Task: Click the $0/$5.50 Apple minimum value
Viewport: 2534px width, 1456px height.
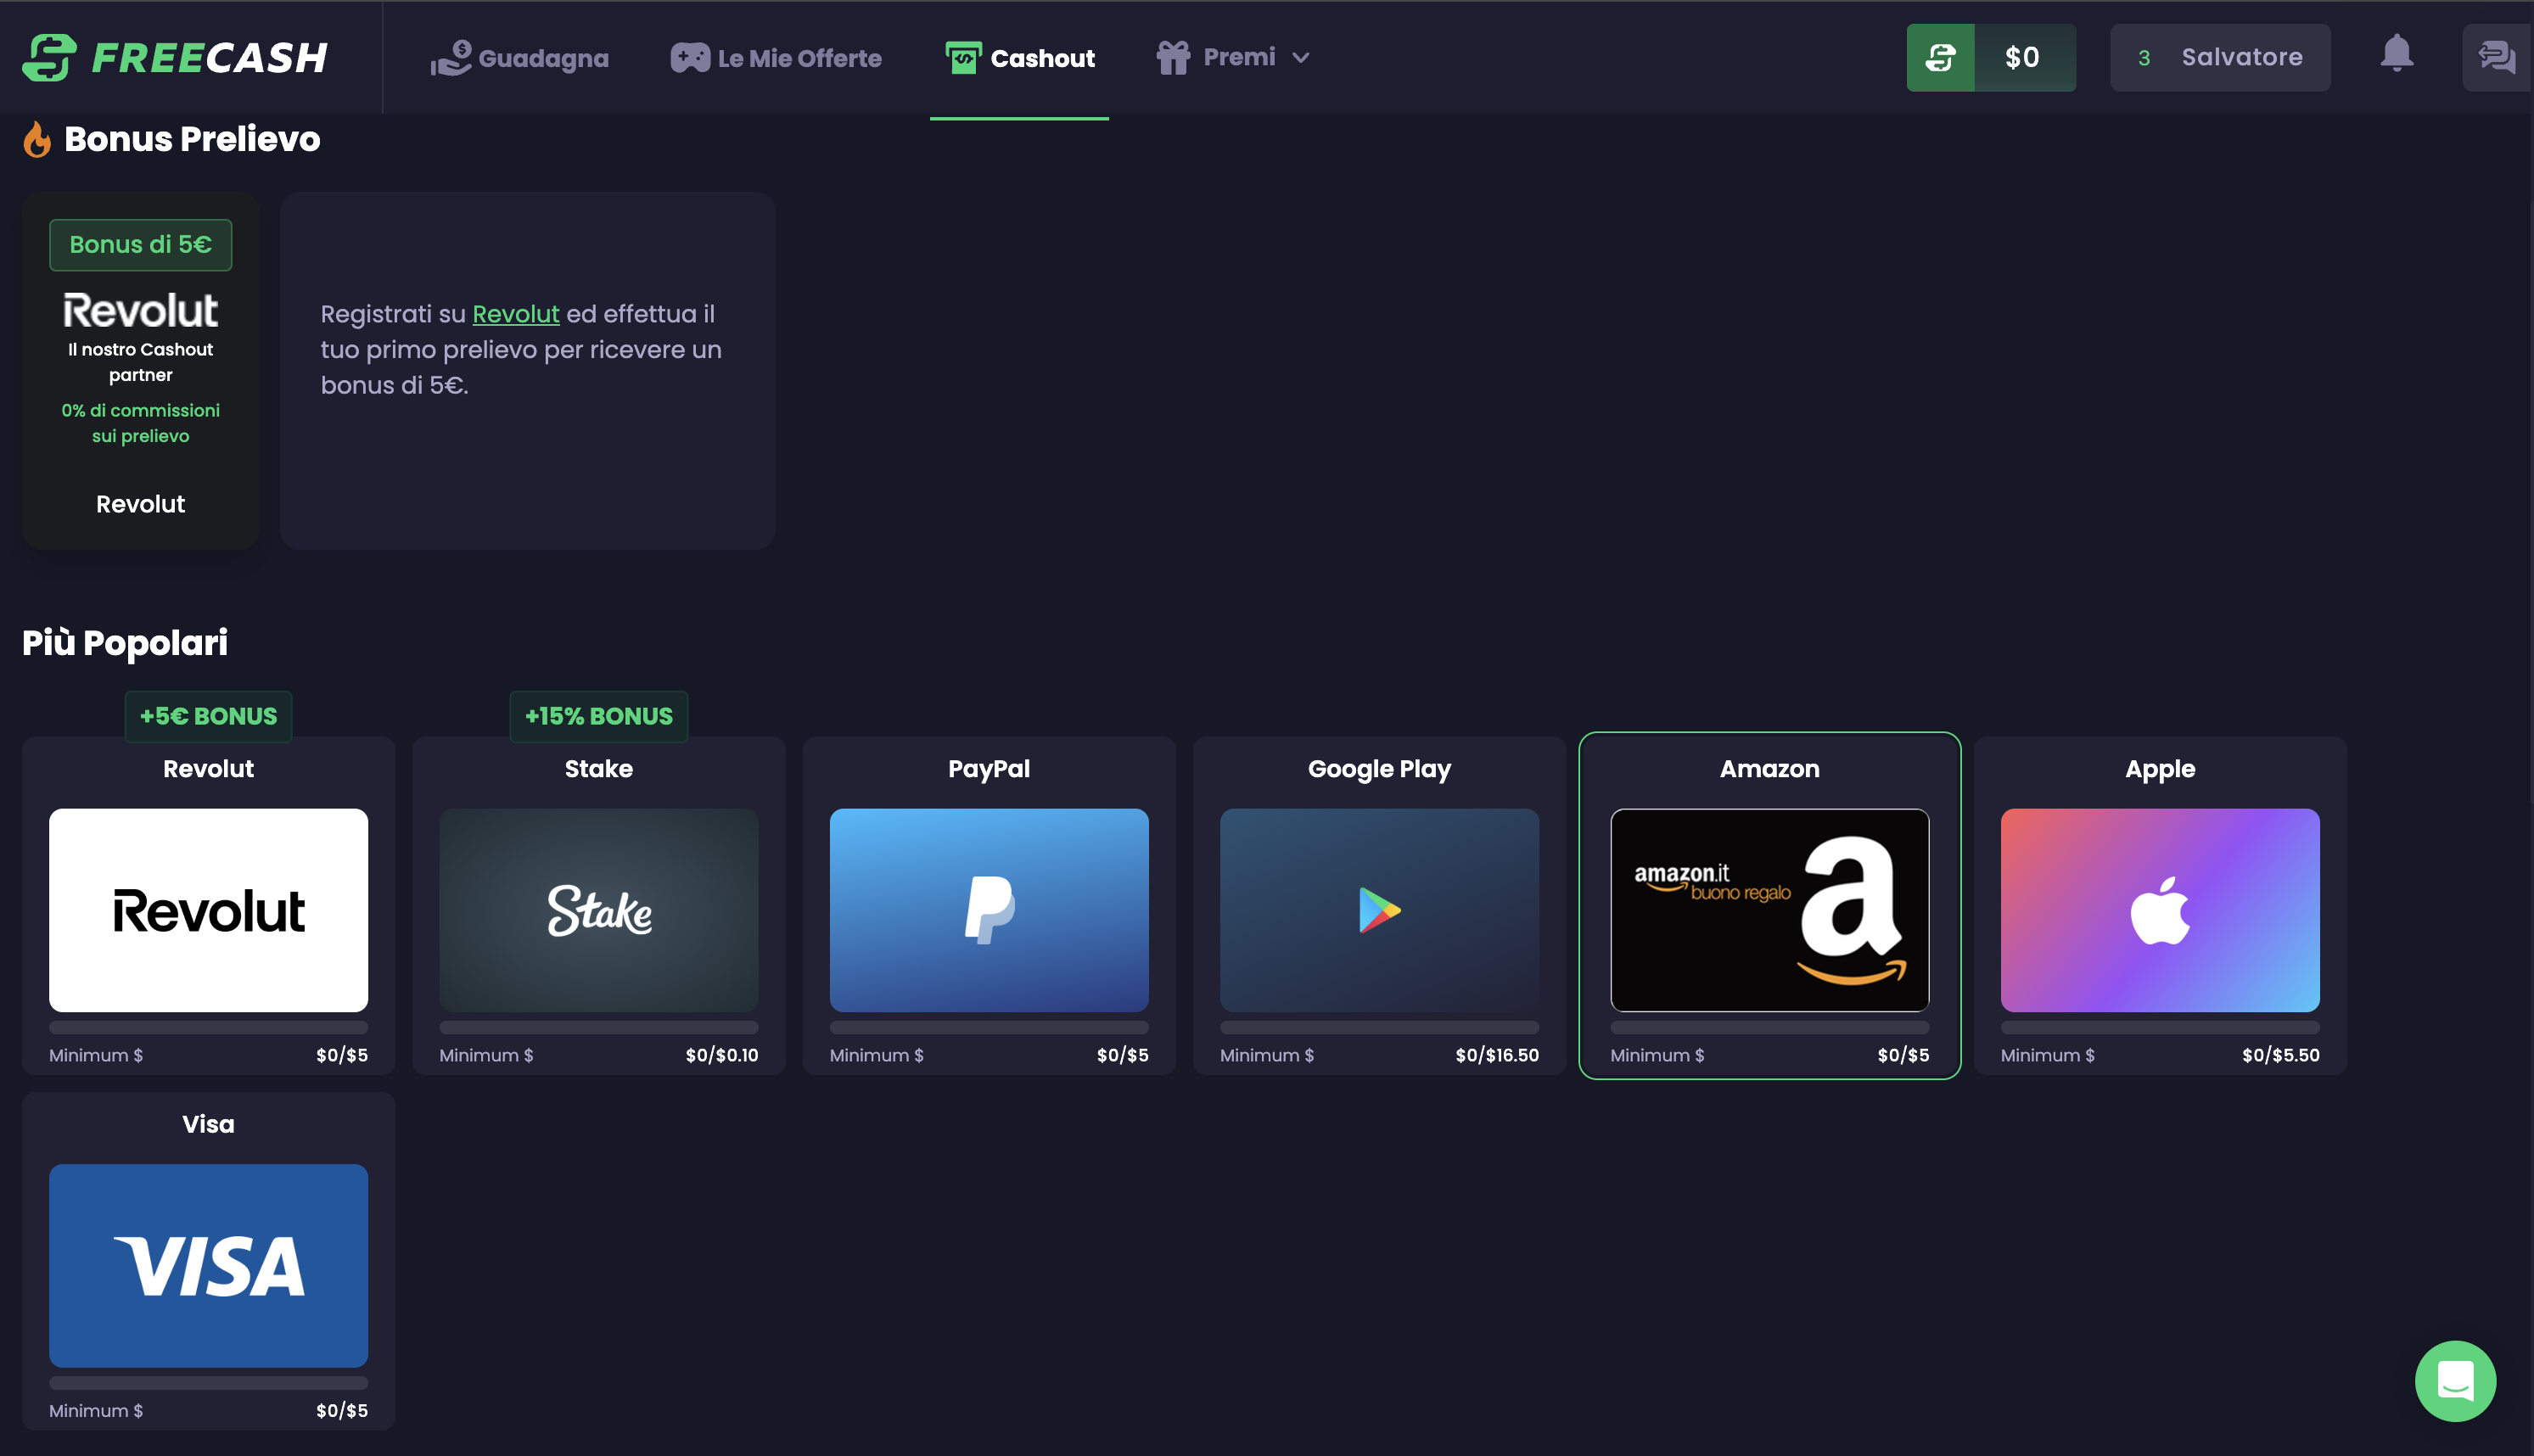Action: (2280, 1055)
